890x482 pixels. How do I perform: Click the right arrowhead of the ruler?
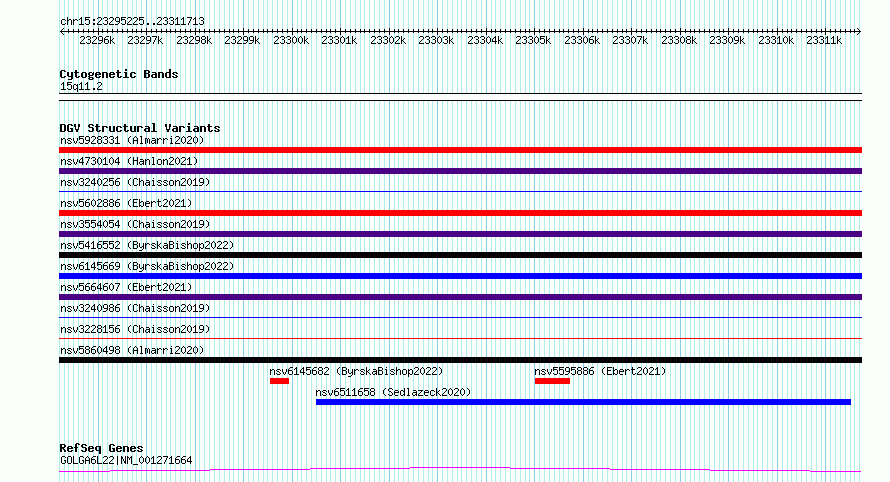[859, 31]
